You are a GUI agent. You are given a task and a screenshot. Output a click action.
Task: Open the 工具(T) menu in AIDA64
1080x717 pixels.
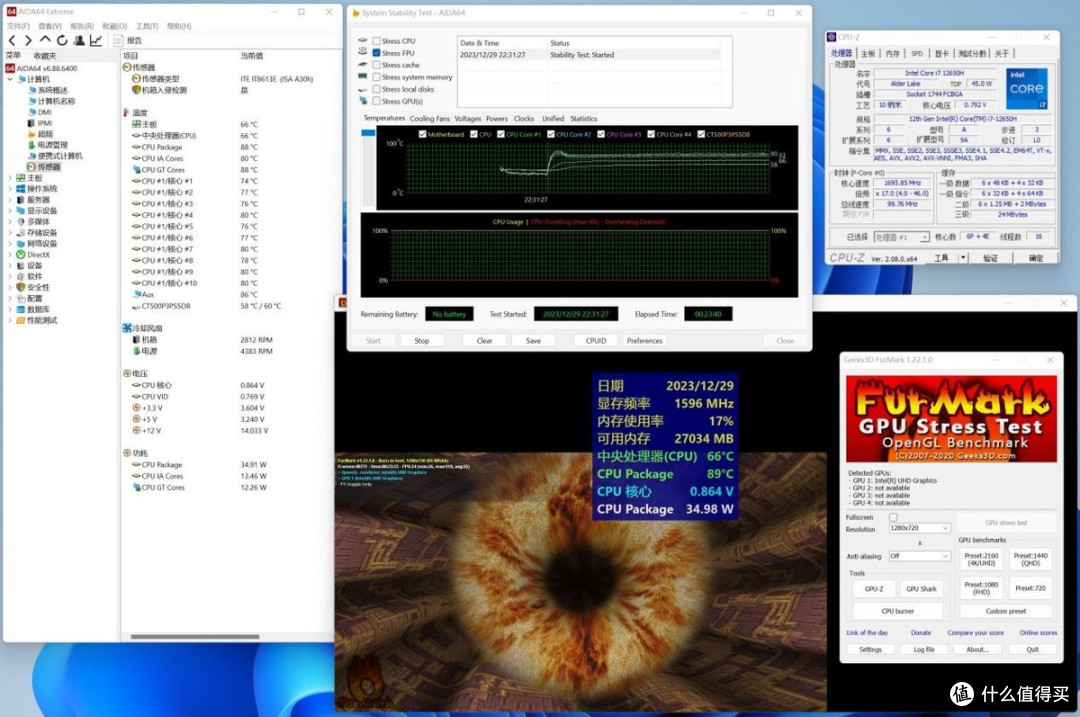tap(147, 26)
